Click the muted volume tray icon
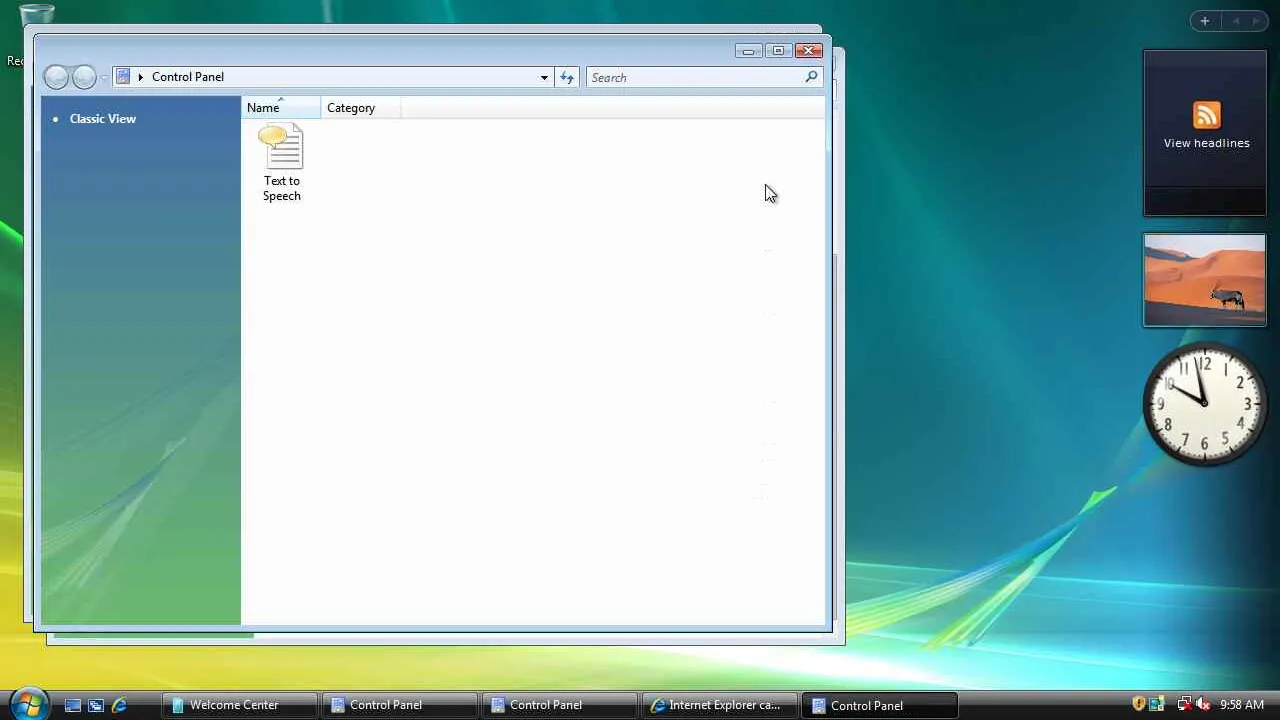The image size is (1280, 720). [1203, 705]
